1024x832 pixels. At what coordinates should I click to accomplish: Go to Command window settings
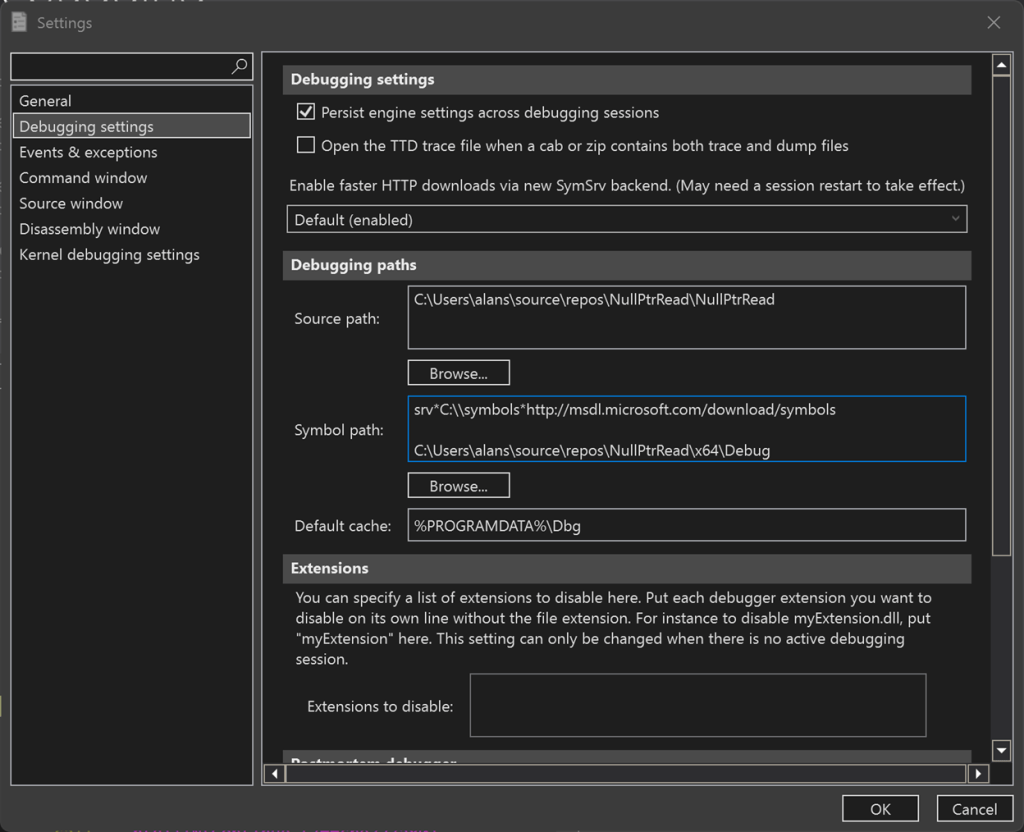(83, 178)
